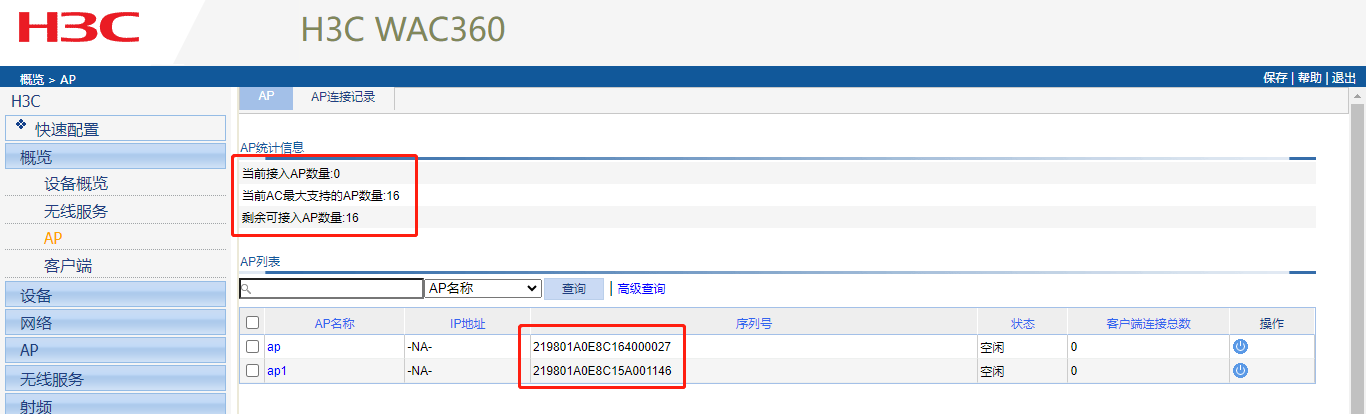Viewport: 1366px width, 414px height.
Task: Click -NA- IP address in ap1 row
Action: coord(420,371)
